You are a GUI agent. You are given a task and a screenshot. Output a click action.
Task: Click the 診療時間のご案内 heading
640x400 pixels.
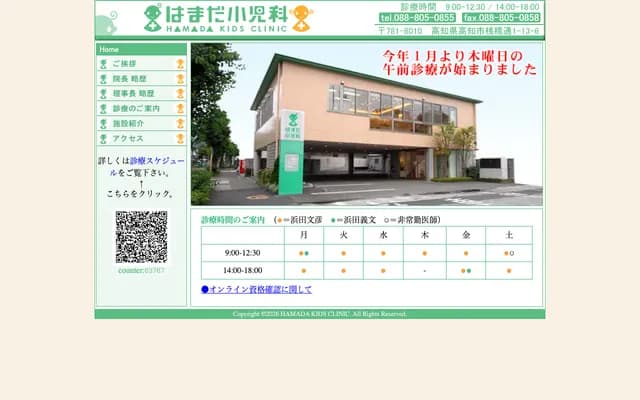[x=233, y=220]
